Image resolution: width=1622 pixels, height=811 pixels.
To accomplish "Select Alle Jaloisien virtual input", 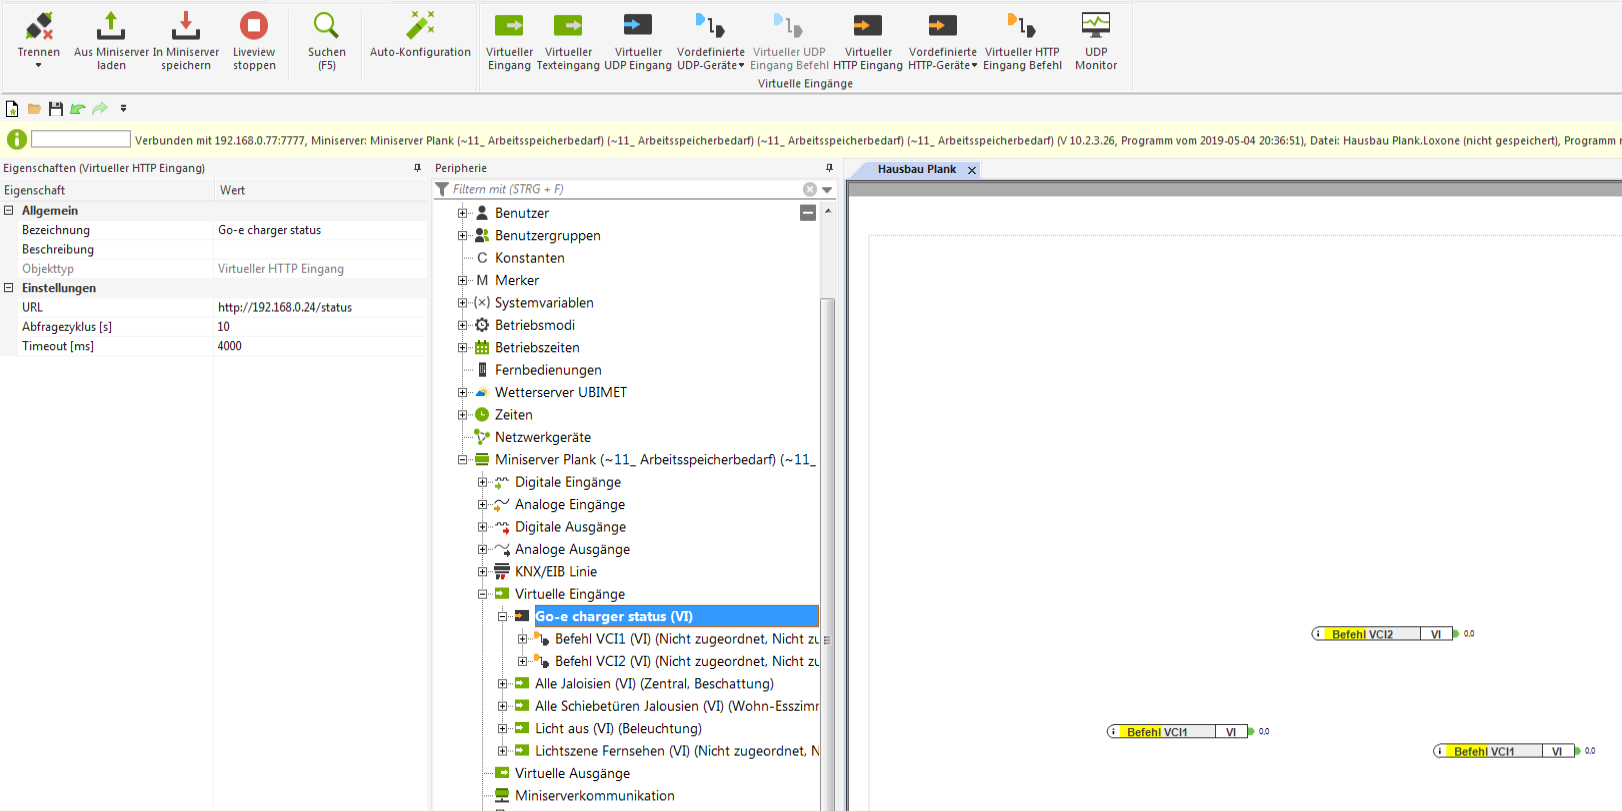I will pos(653,684).
